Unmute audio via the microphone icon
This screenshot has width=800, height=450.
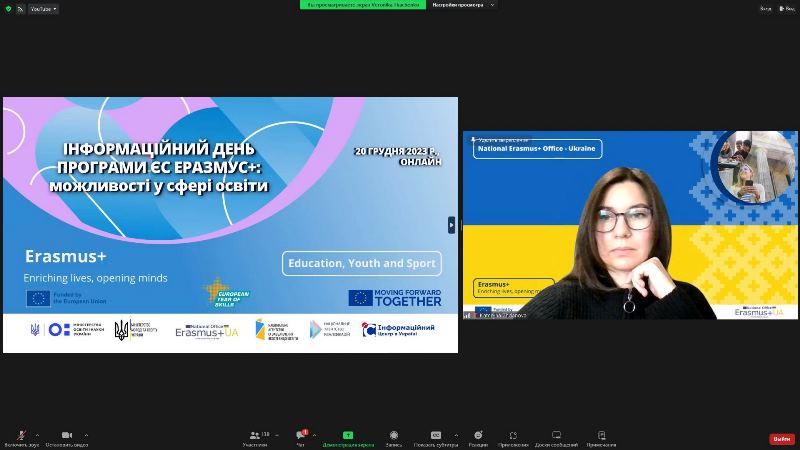(21, 435)
